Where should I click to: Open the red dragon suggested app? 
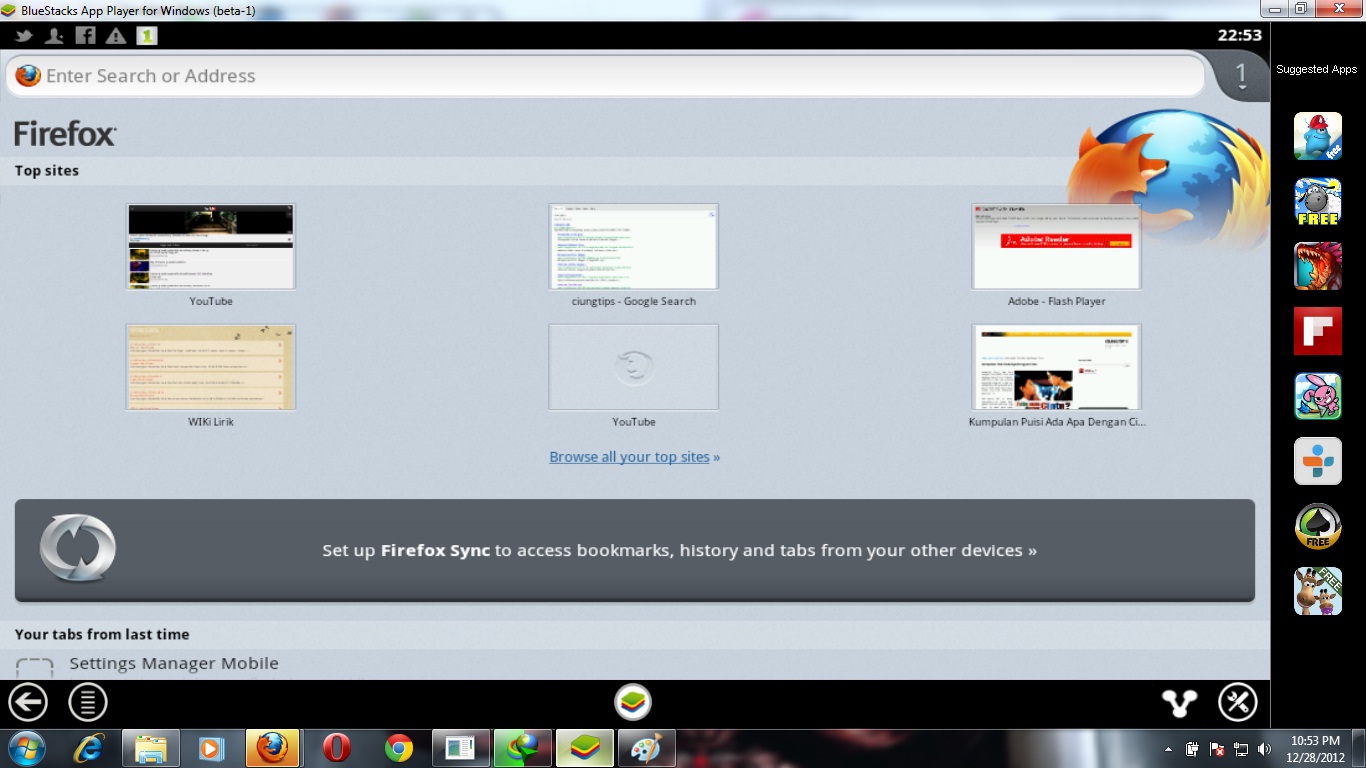coord(1318,266)
